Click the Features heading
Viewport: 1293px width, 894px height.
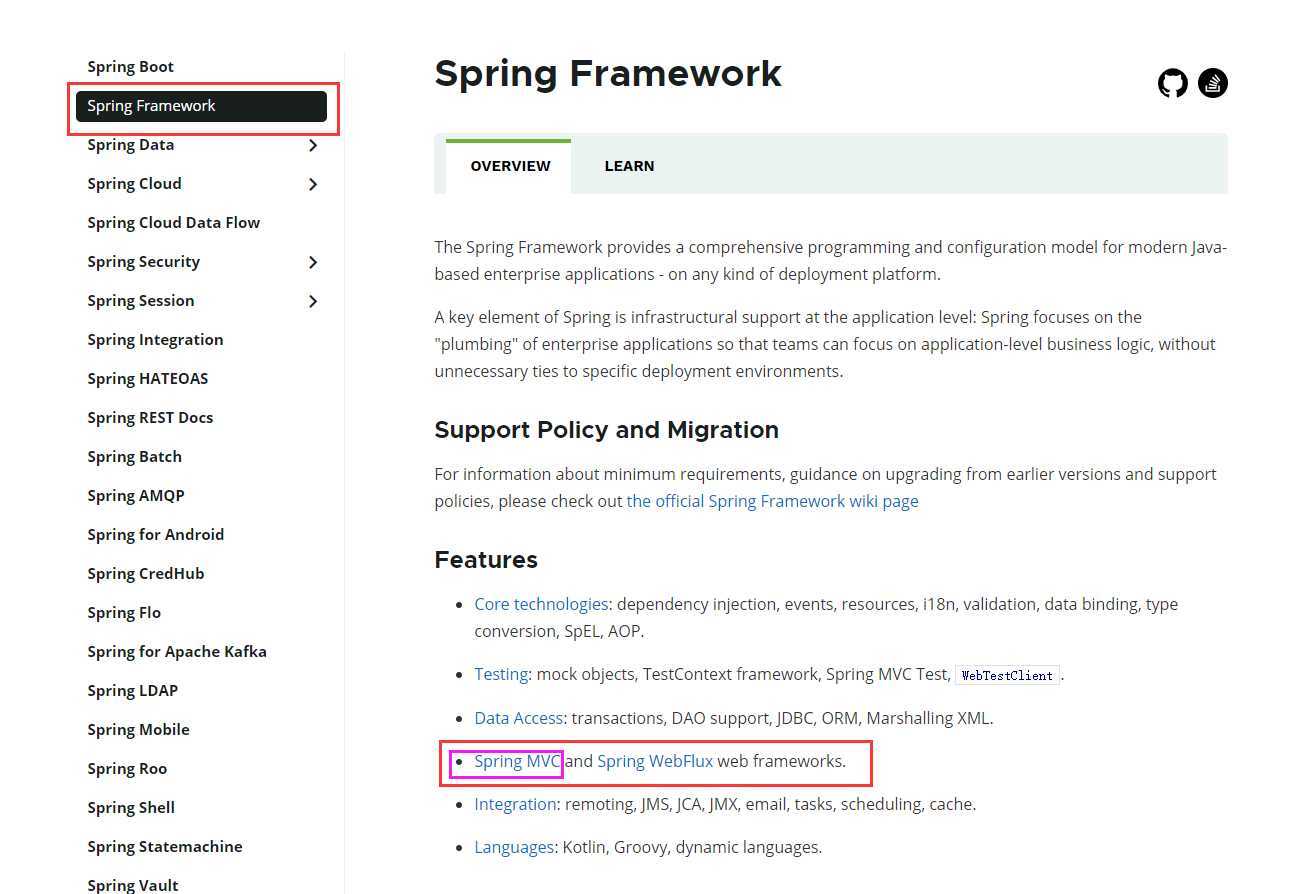click(486, 560)
